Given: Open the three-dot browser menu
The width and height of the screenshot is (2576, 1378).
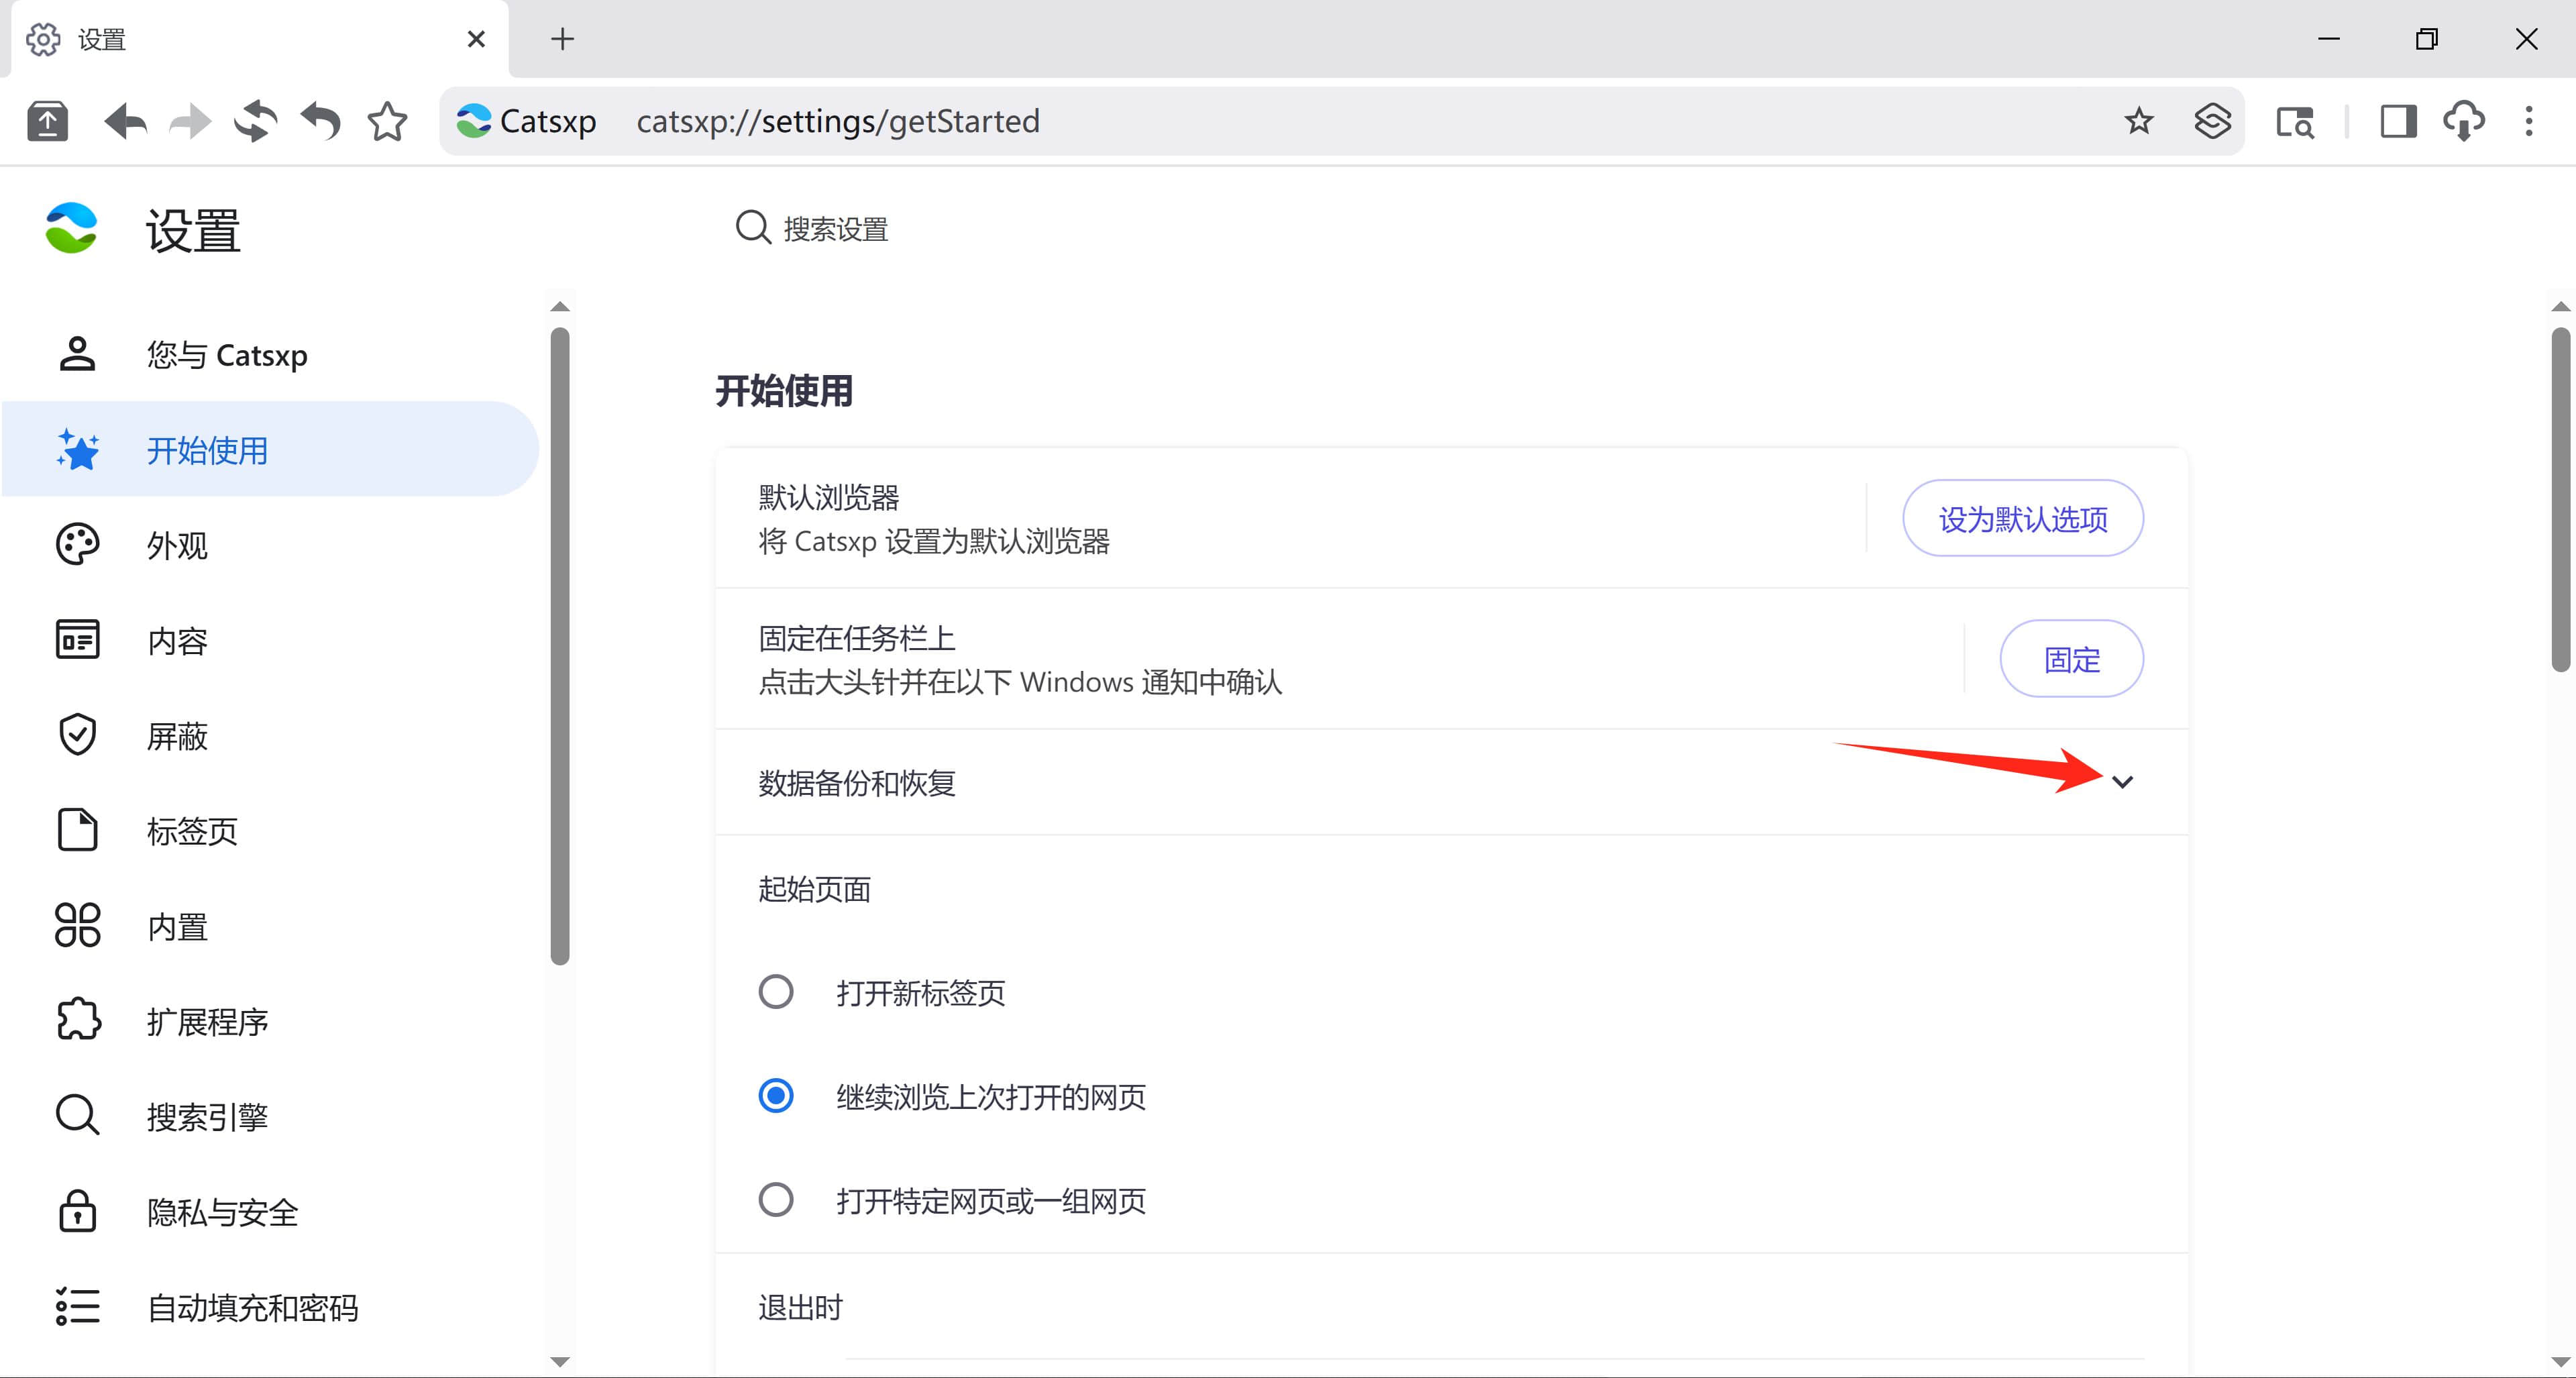Looking at the screenshot, I should pyautogui.click(x=2528, y=122).
